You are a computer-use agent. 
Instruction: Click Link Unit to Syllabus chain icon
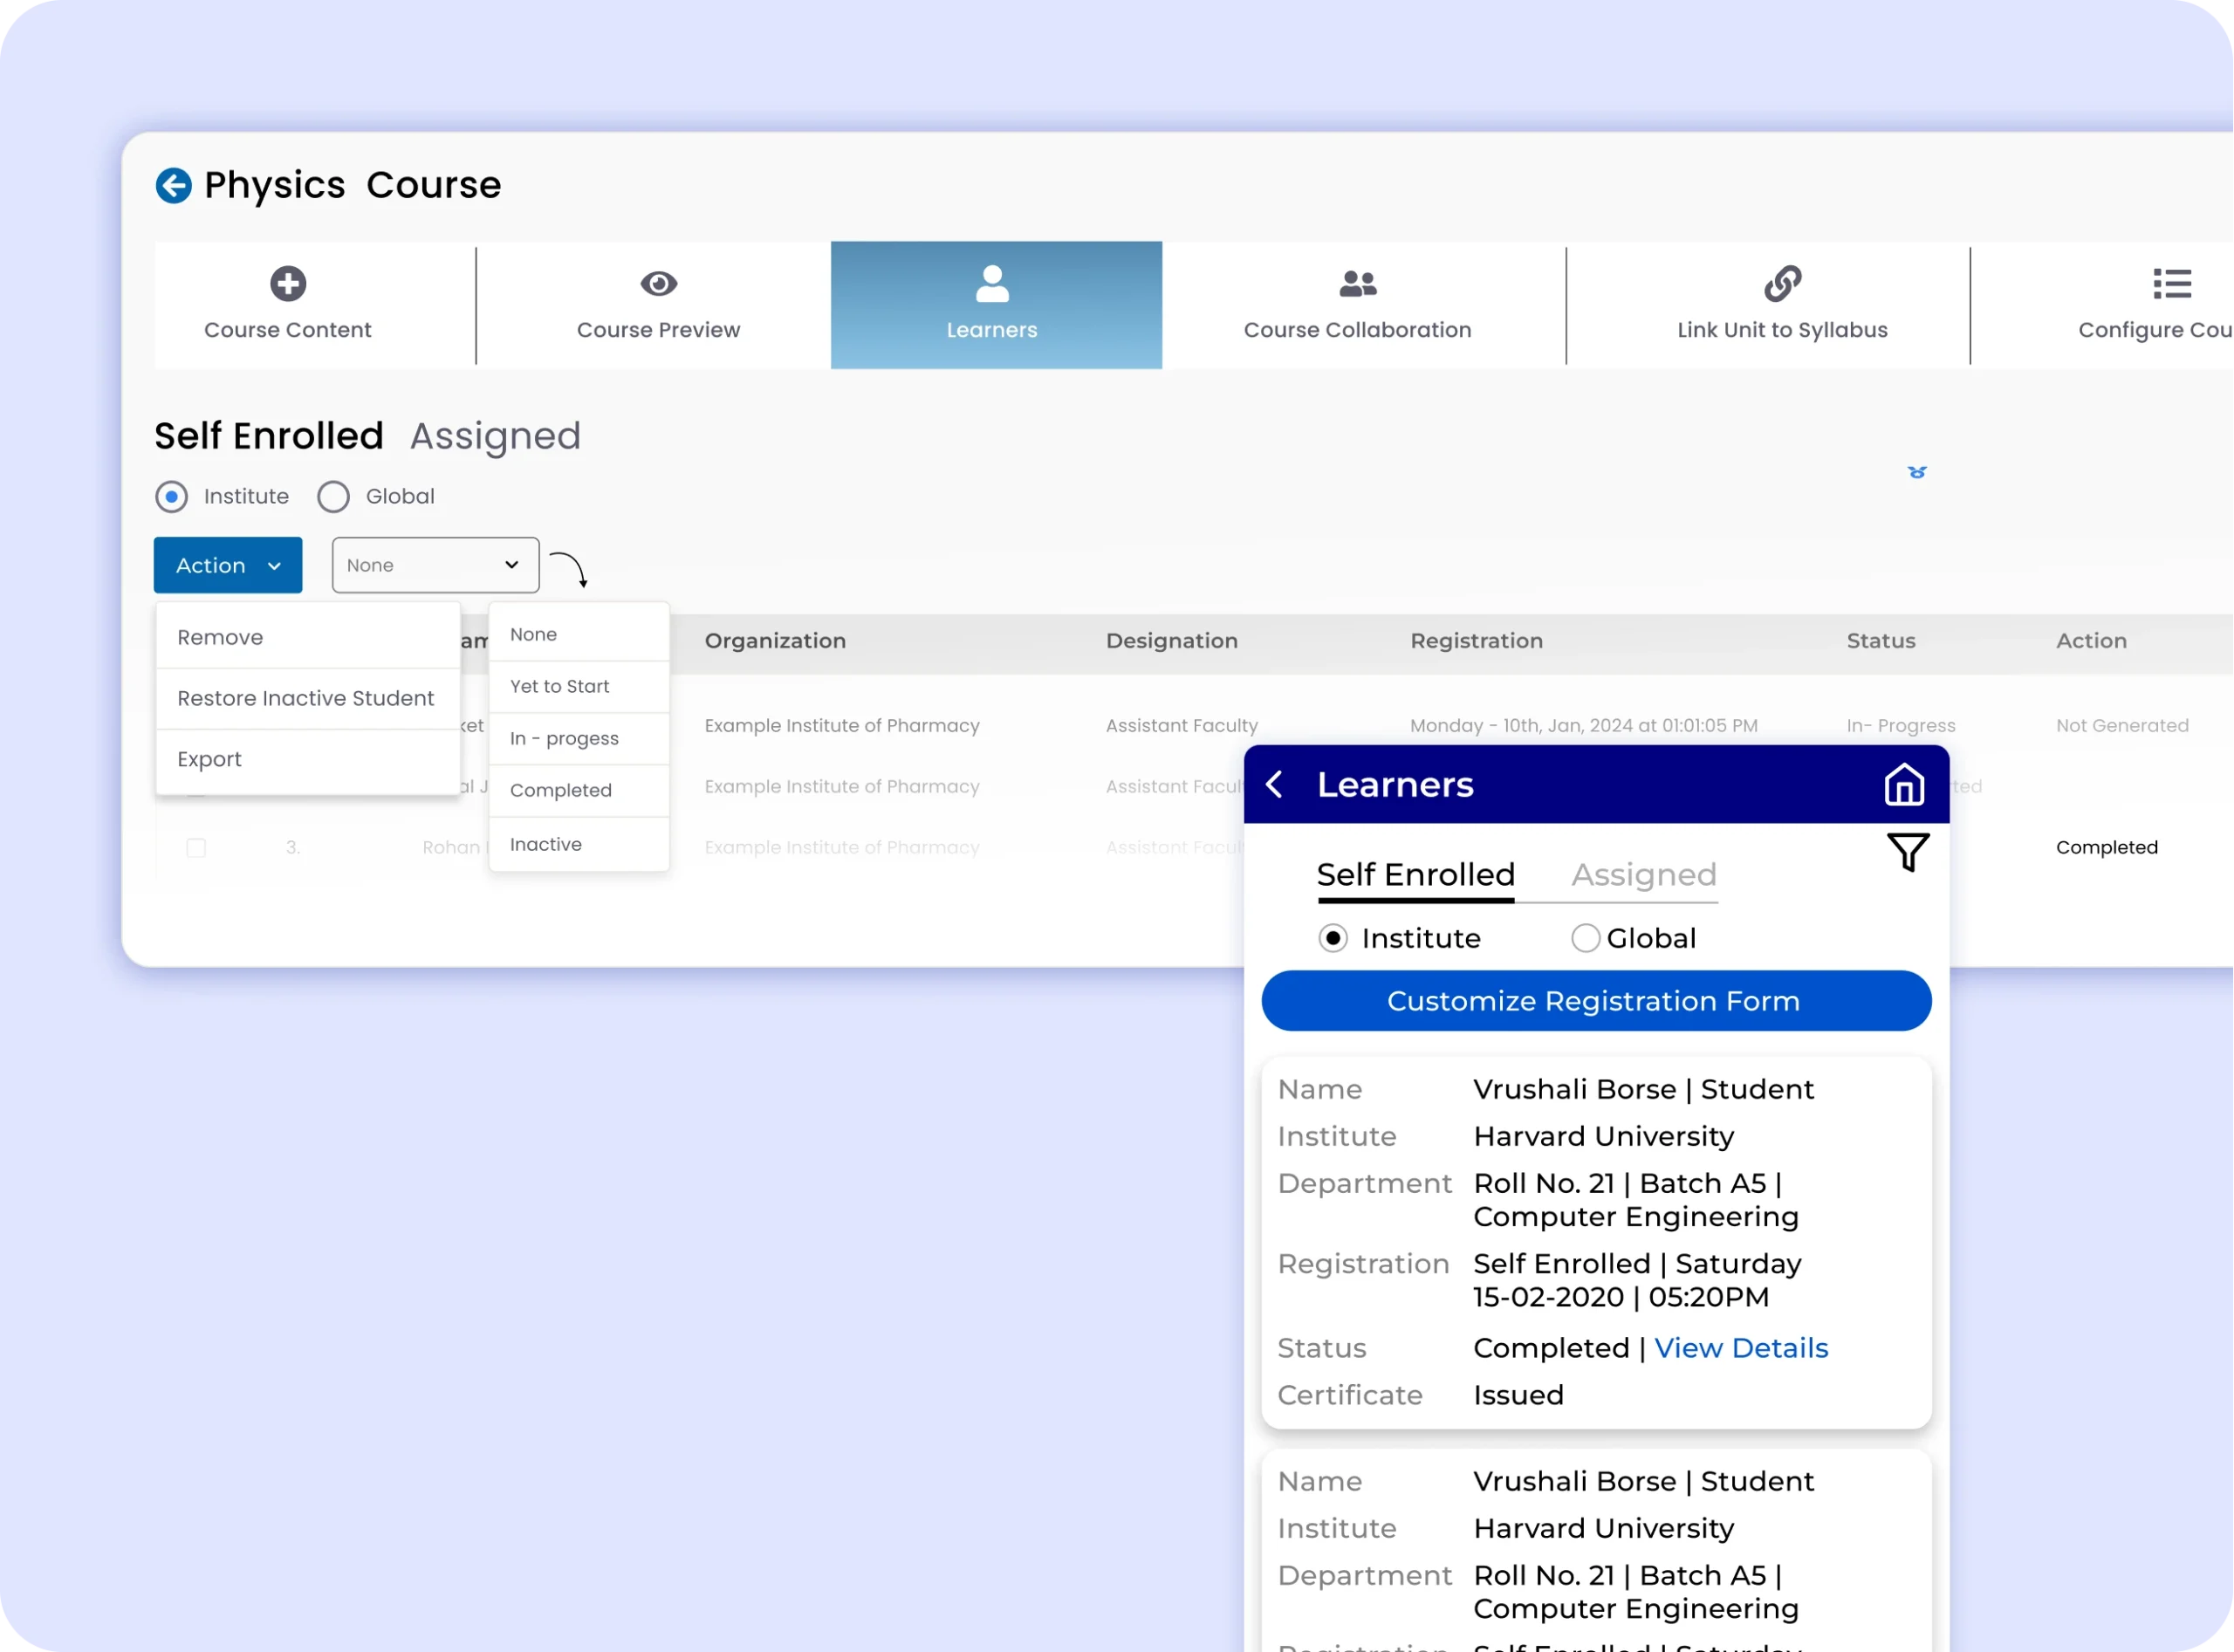1782,284
